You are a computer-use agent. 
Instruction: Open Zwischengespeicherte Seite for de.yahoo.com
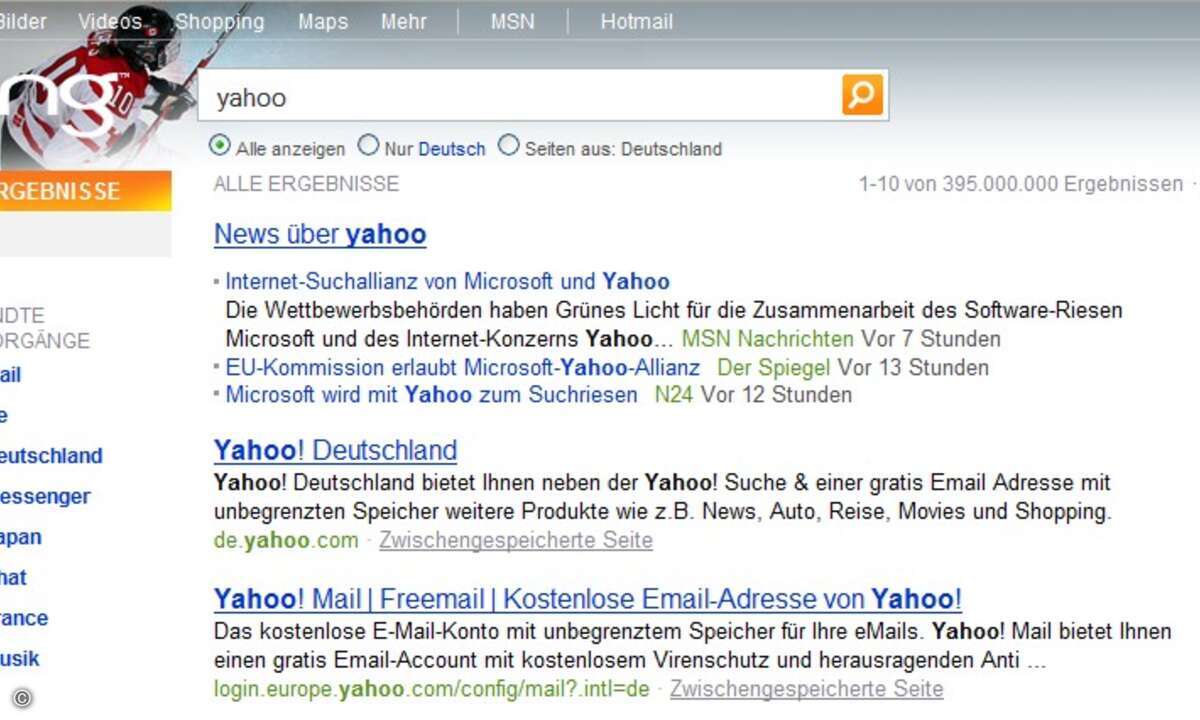pos(516,541)
